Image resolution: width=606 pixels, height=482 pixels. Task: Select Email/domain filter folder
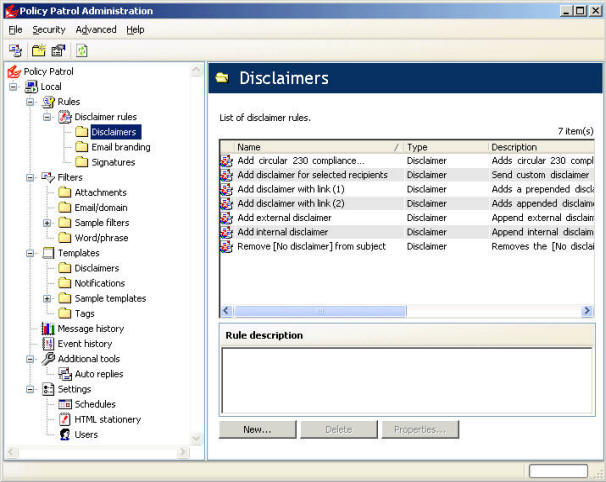[x=101, y=208]
